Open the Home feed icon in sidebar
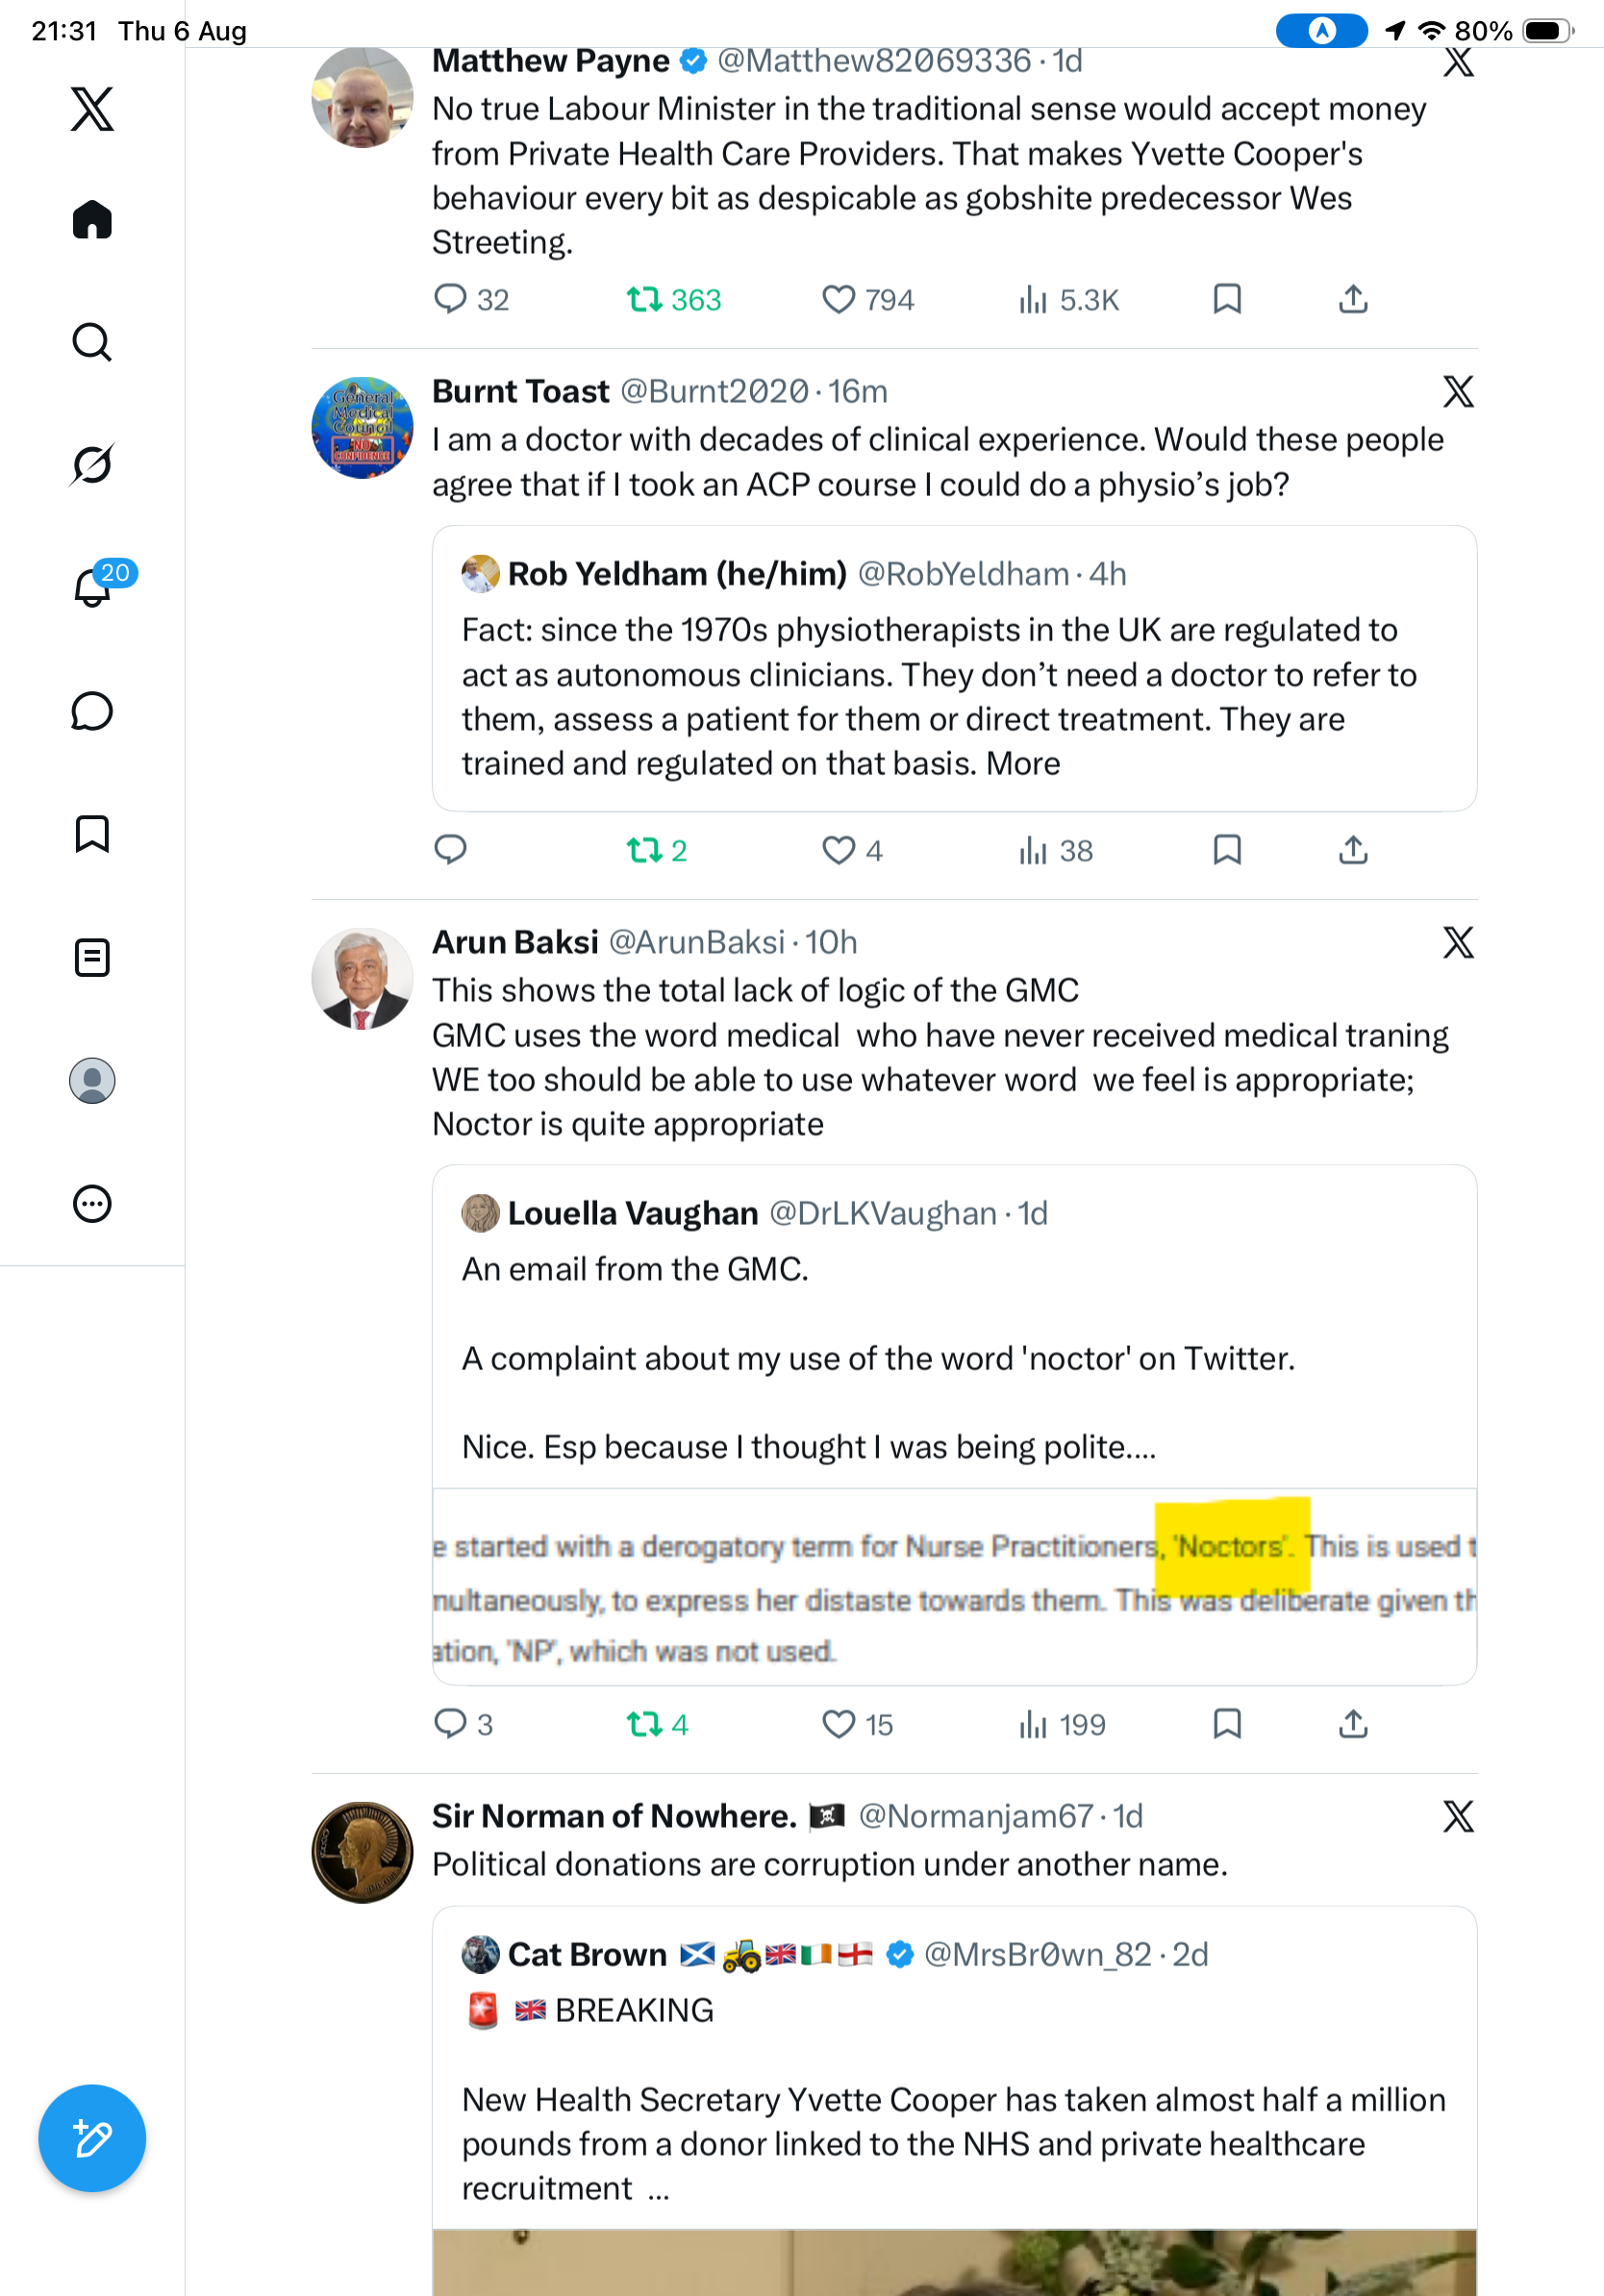1604x2296 pixels. click(x=92, y=219)
